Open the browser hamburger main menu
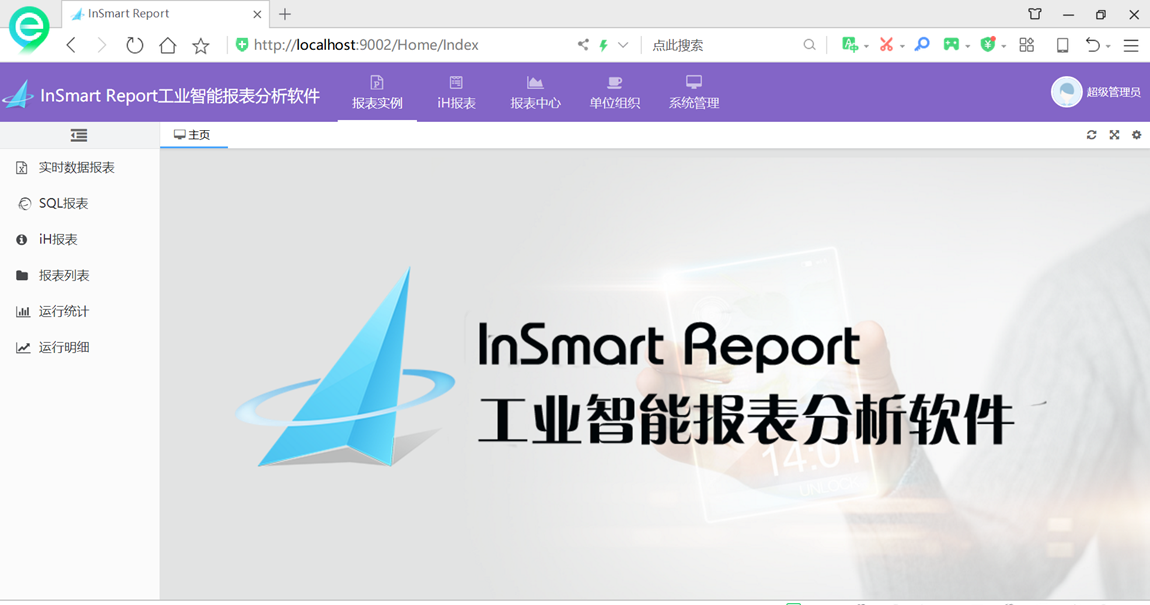 pos(1132,45)
